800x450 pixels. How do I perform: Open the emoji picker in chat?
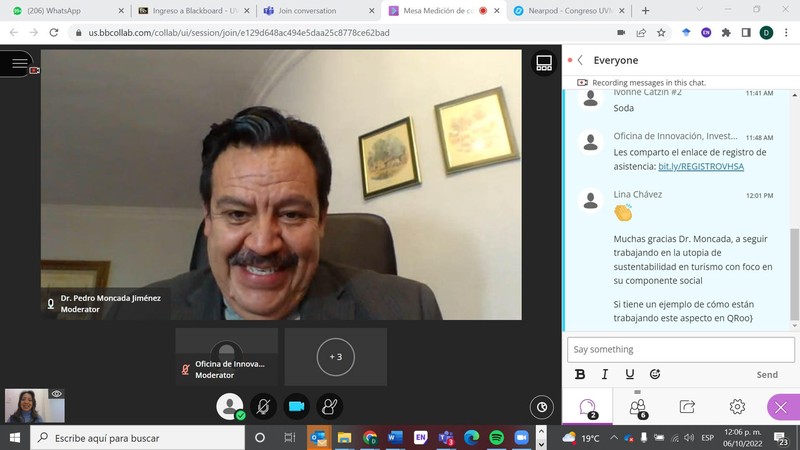pos(655,374)
